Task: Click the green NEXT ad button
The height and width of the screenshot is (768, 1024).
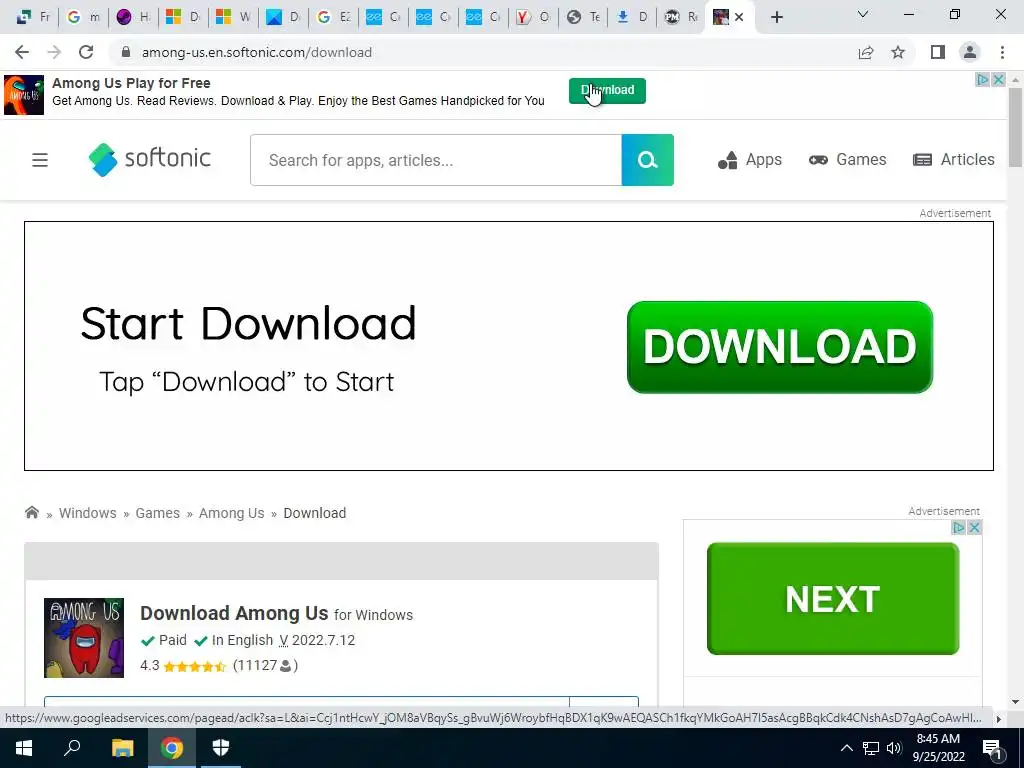Action: (x=833, y=598)
